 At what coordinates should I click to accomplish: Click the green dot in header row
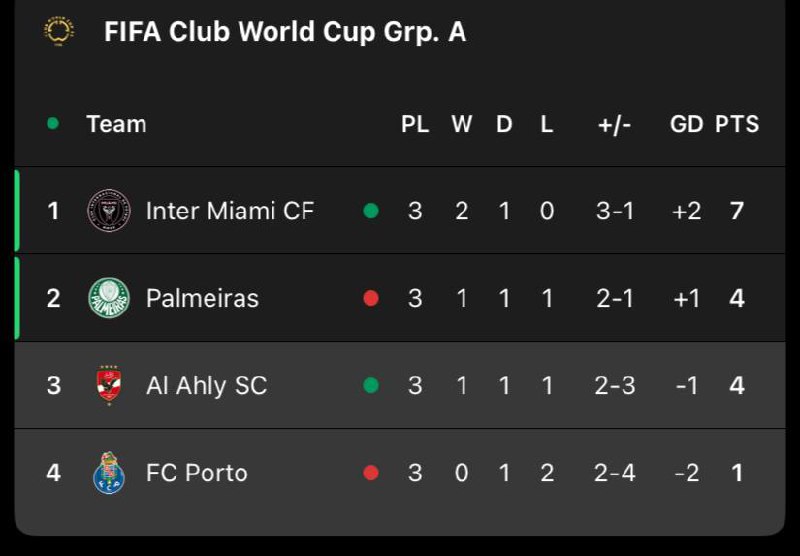tap(53, 123)
